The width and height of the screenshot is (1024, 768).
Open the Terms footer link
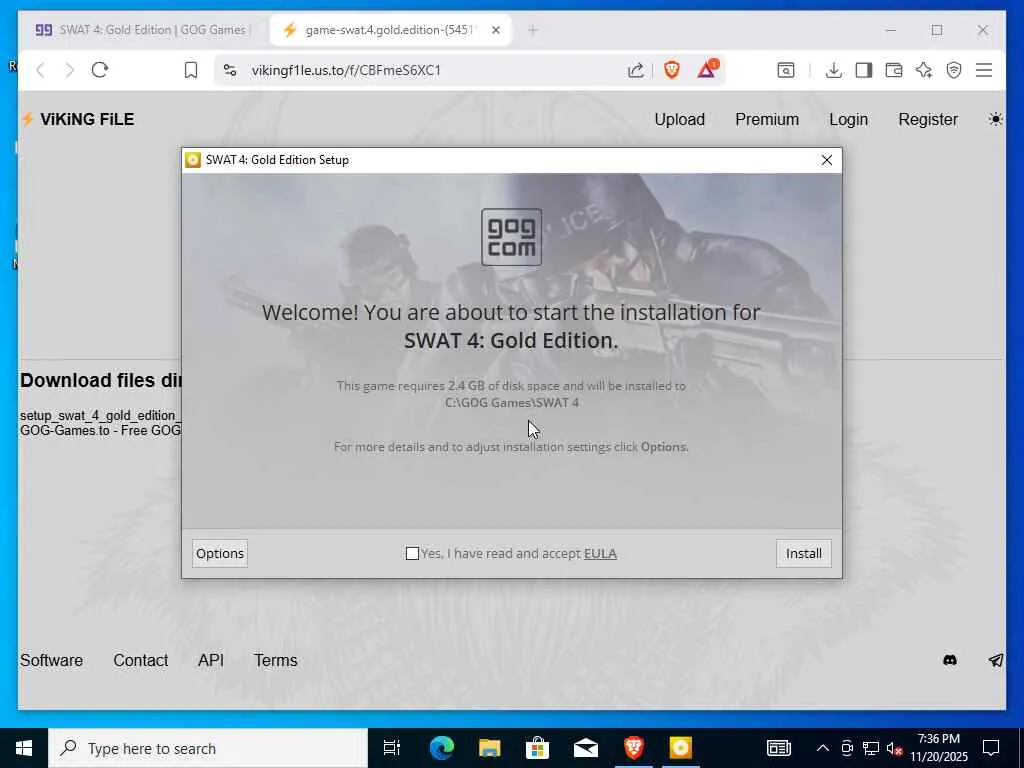[276, 660]
